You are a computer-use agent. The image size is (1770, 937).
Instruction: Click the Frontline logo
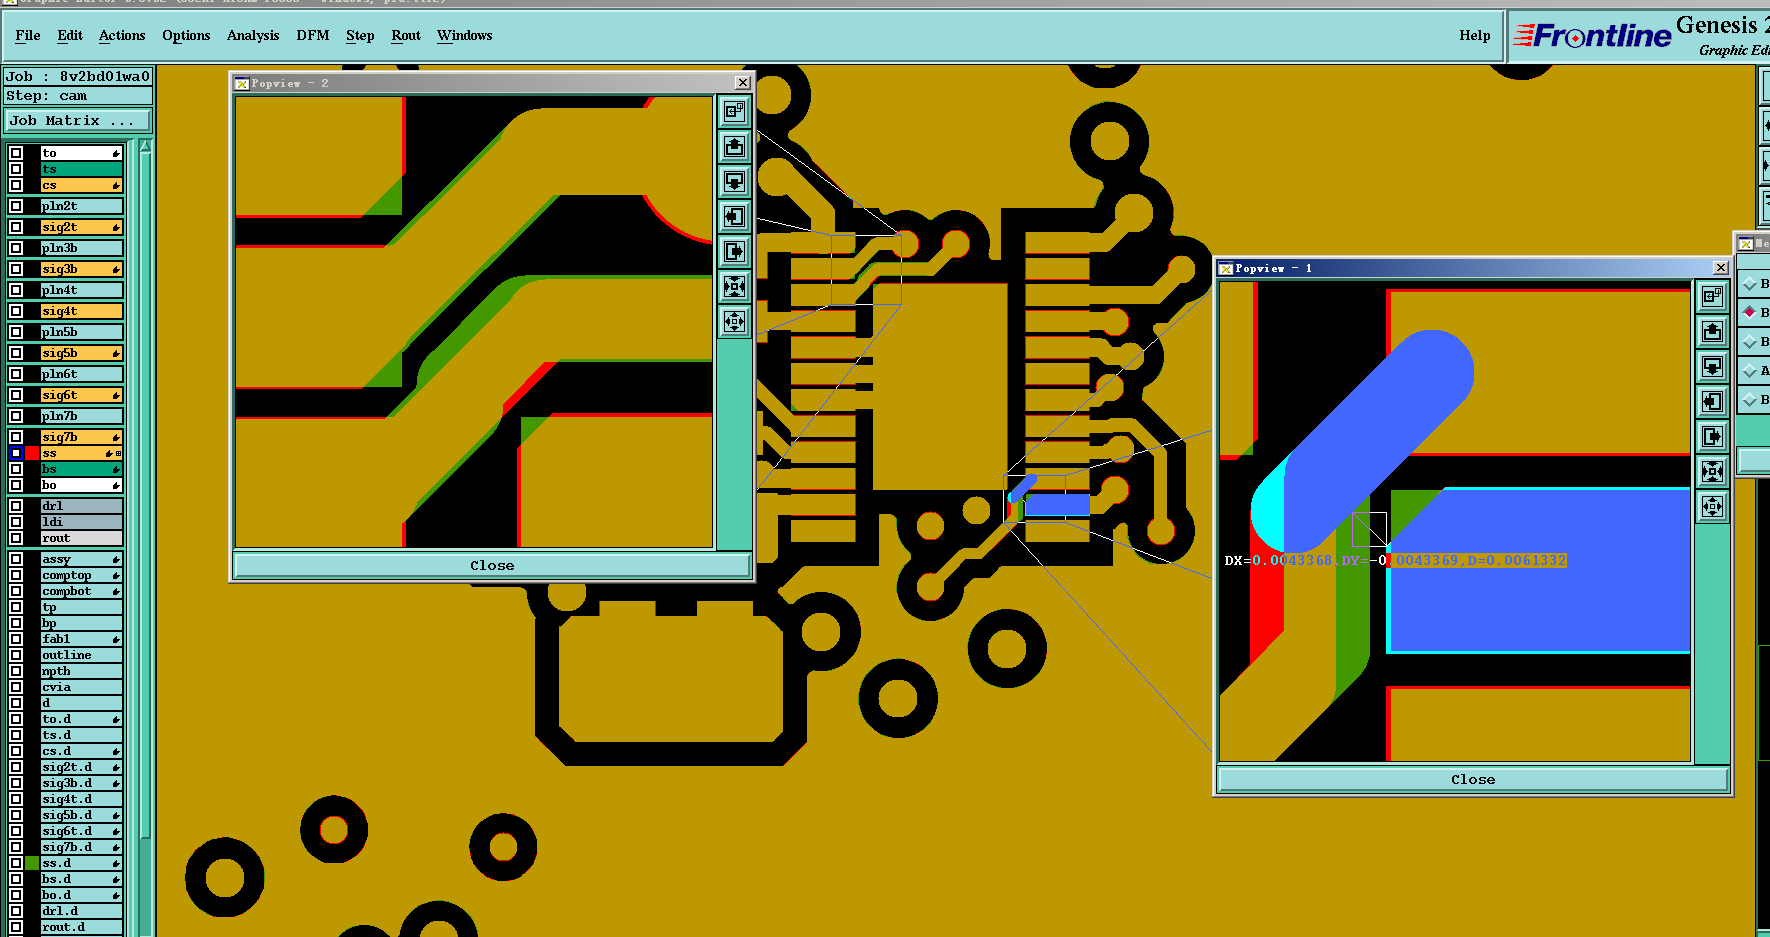click(1592, 36)
